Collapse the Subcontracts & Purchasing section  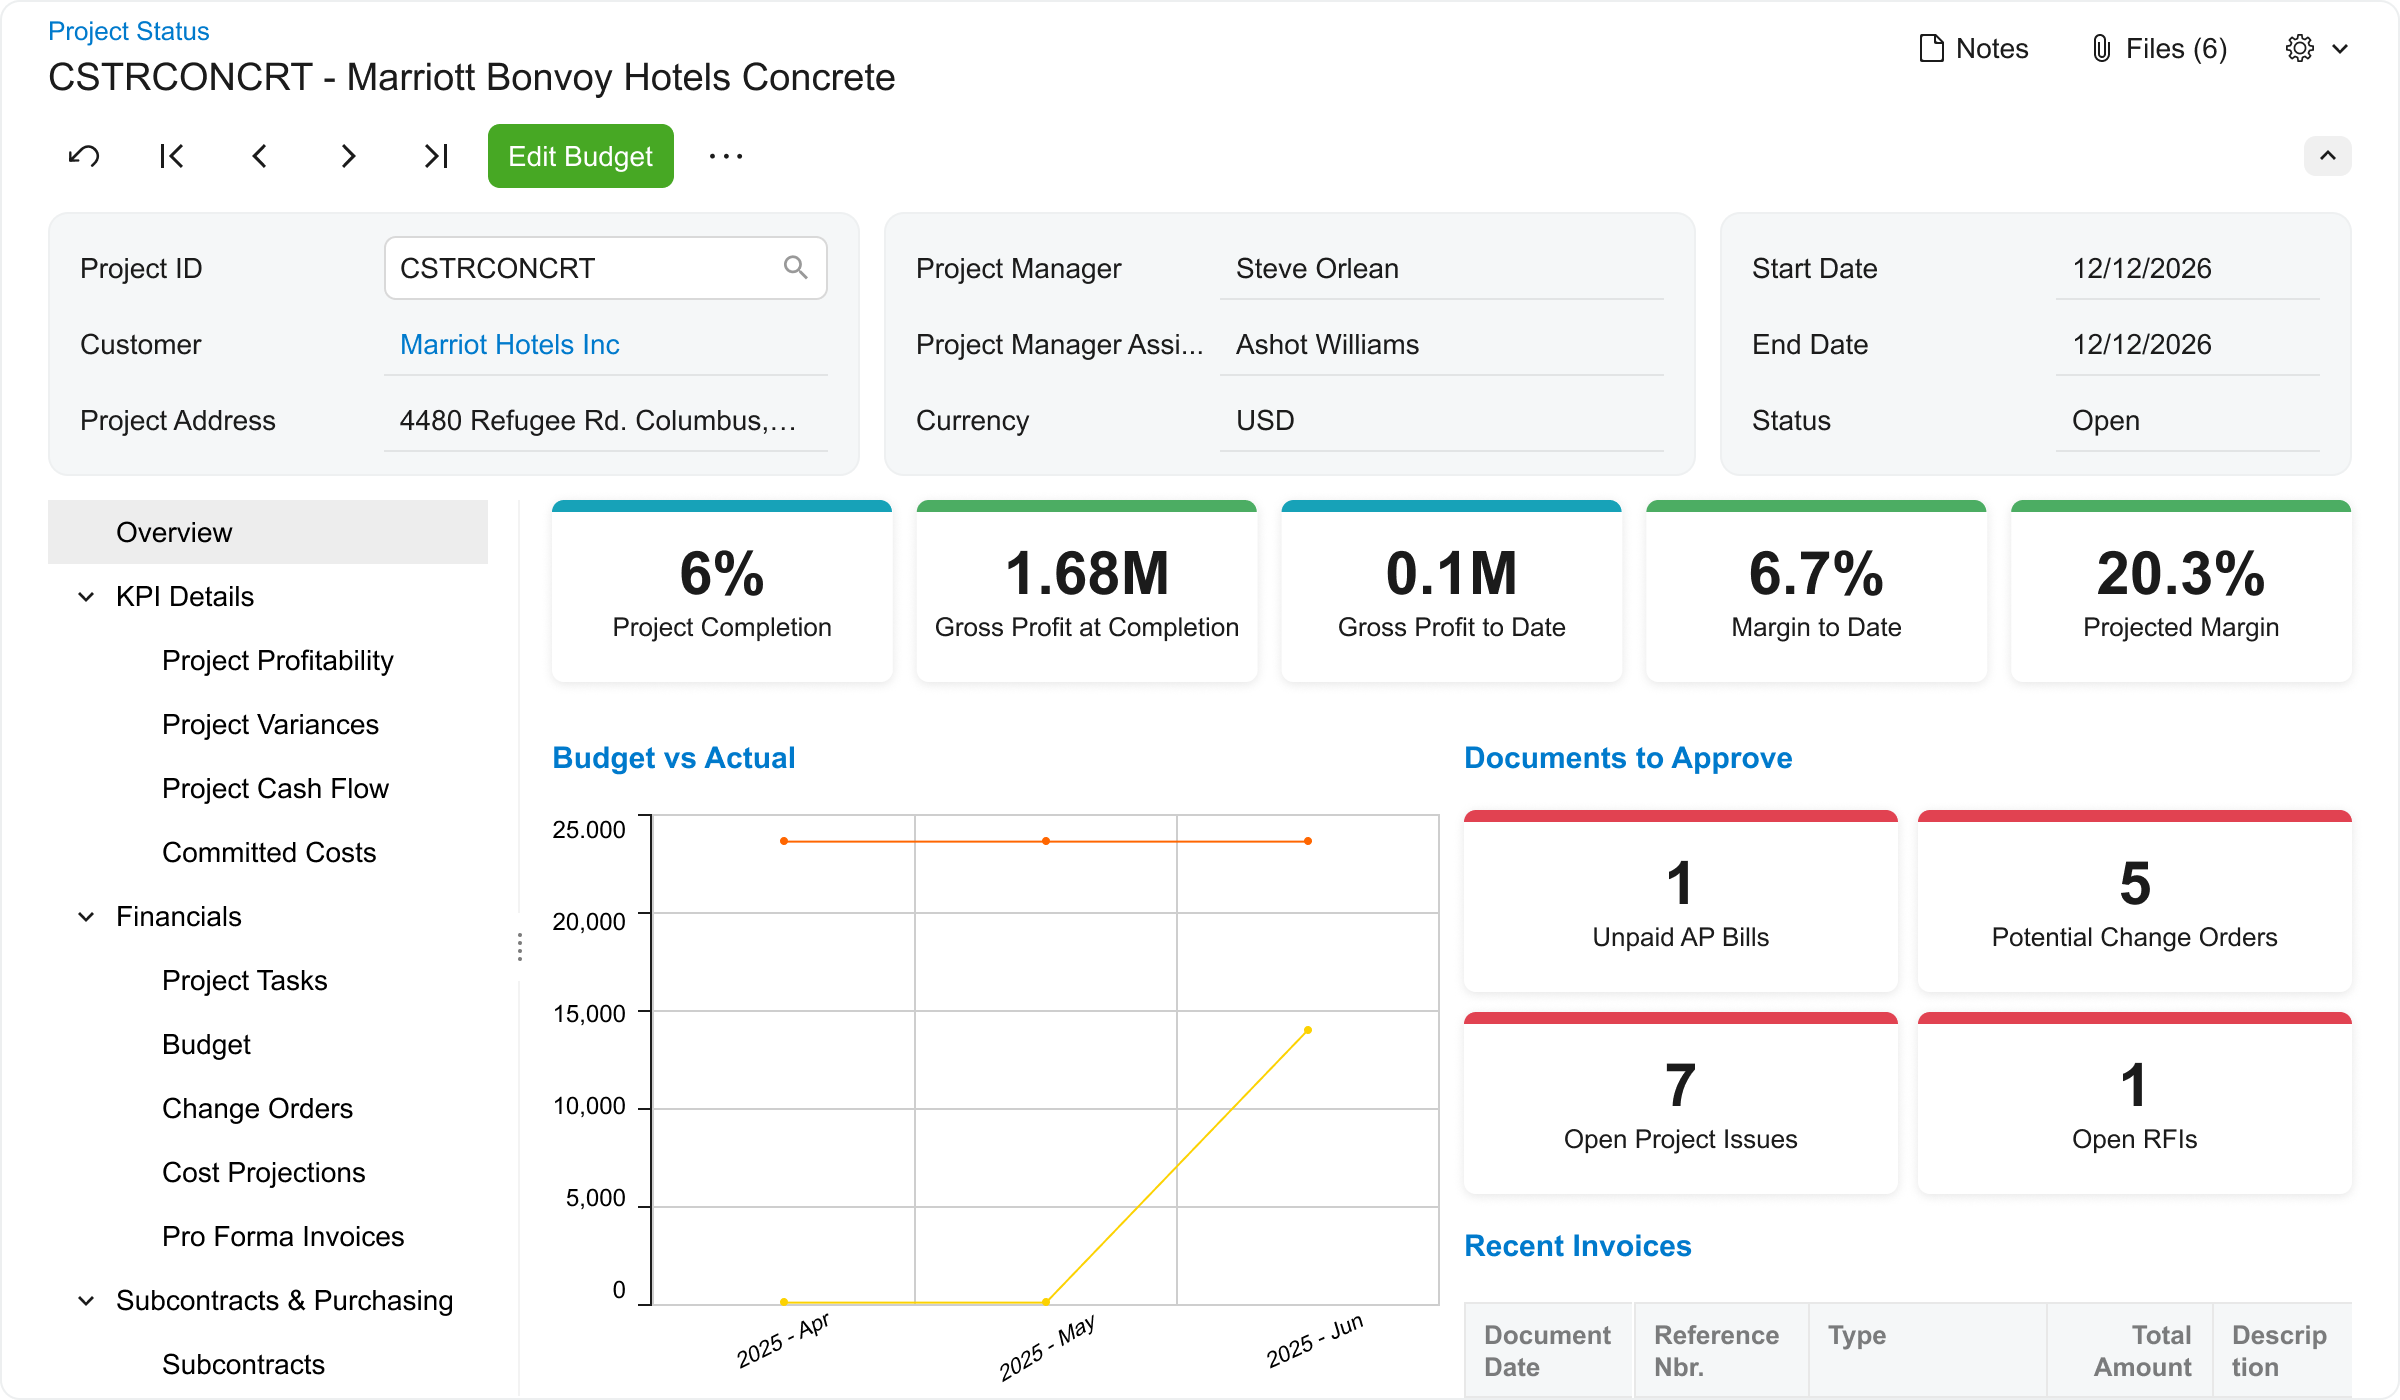point(85,1299)
